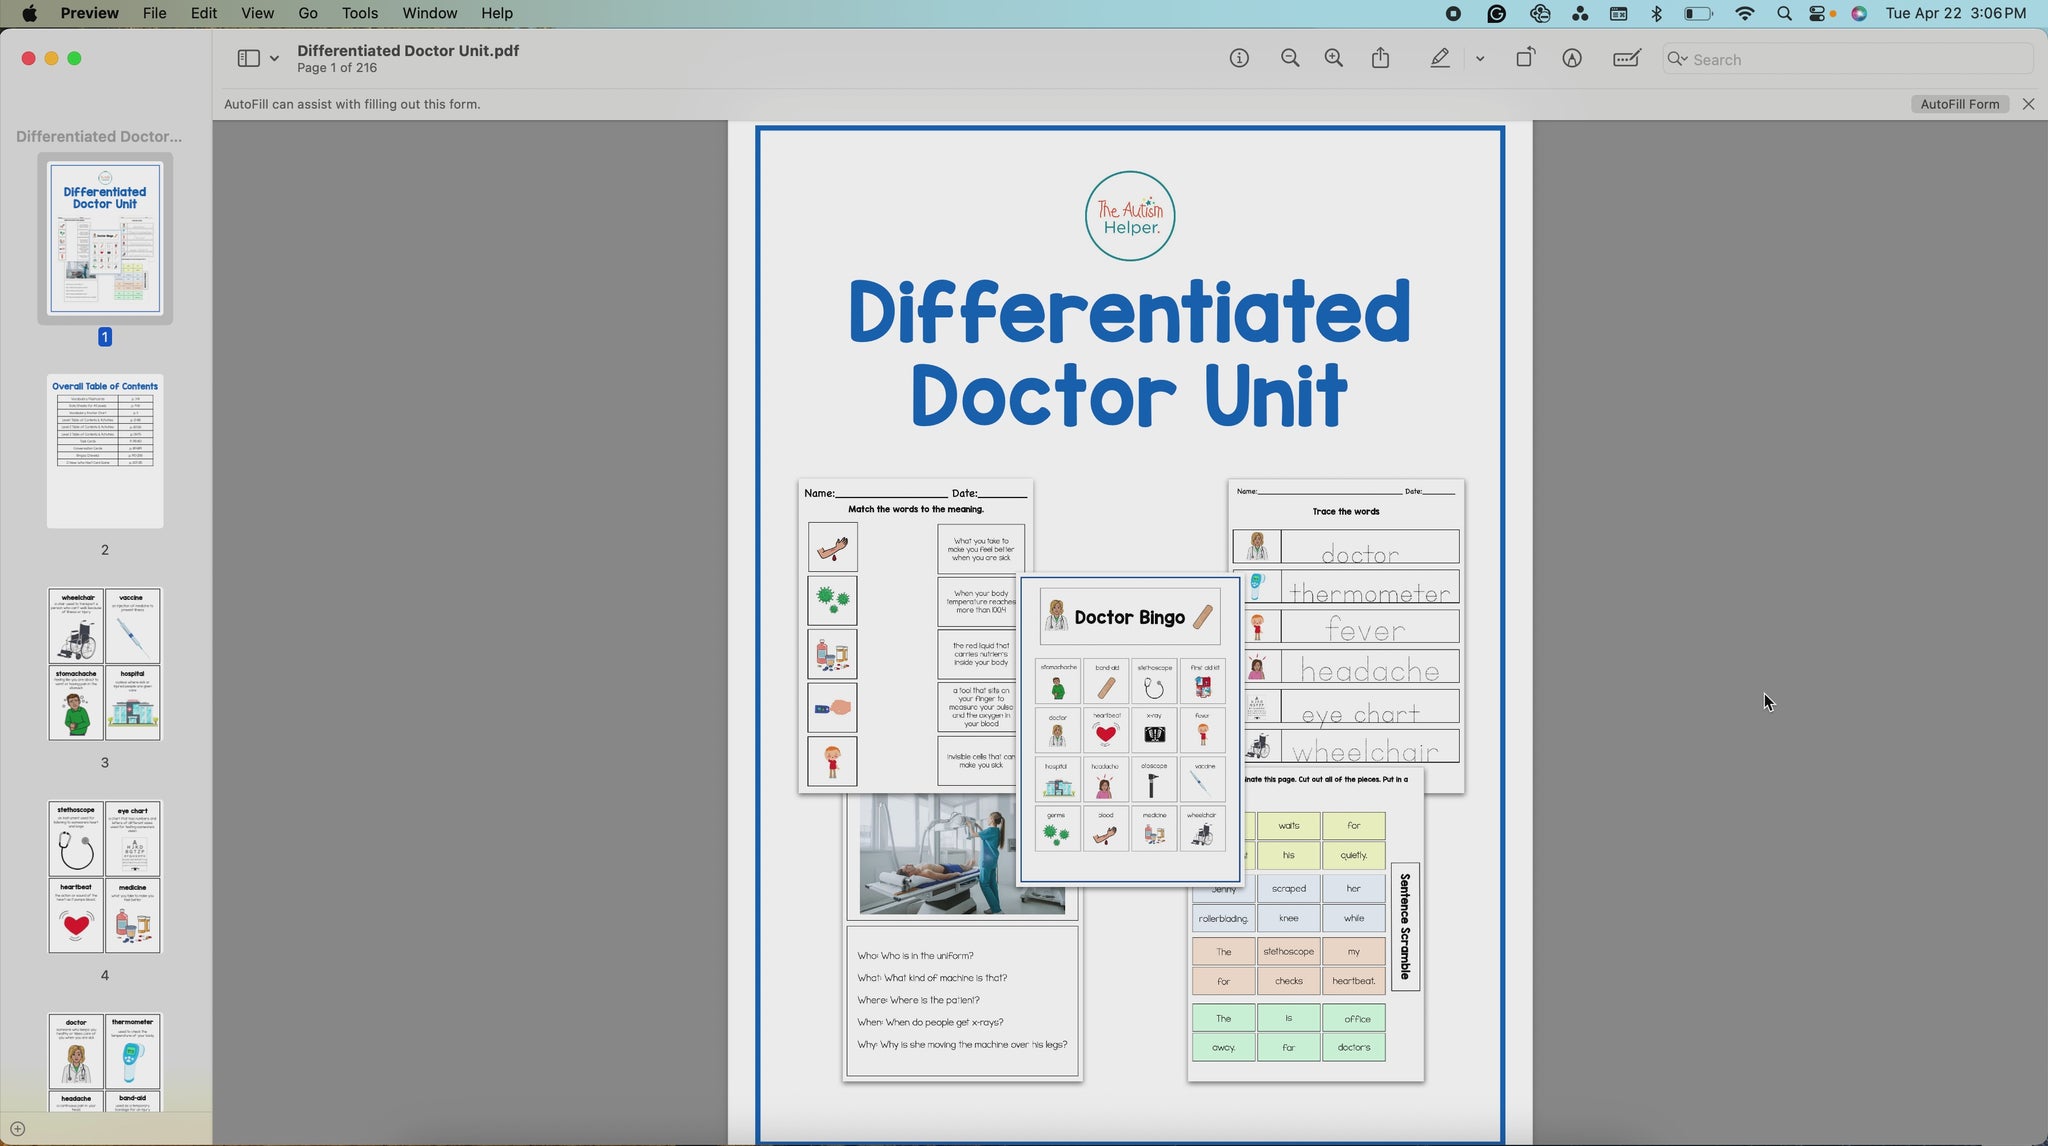Screen dimensions: 2048x1146
Task: Select page 4 thumbnail with stethoscope
Action: coord(105,876)
